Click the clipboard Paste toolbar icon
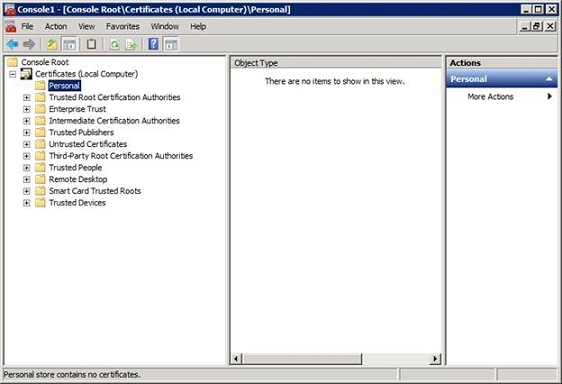Viewport: 562px width, 384px height. (x=91, y=44)
